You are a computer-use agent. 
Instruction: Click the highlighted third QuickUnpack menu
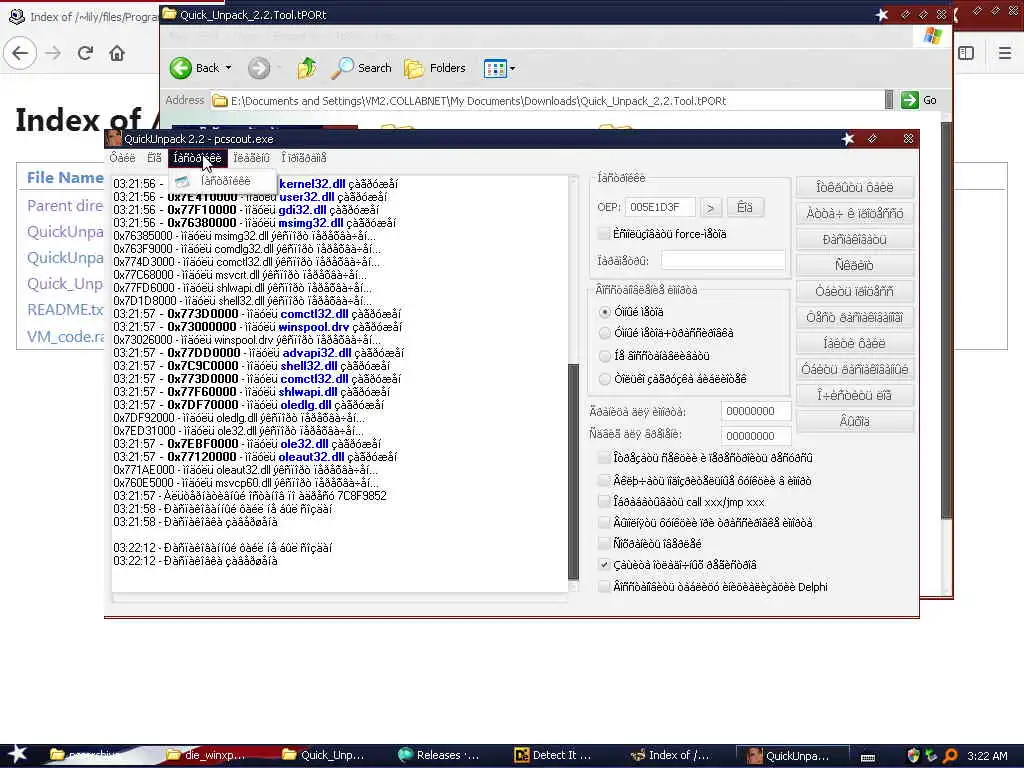197,158
